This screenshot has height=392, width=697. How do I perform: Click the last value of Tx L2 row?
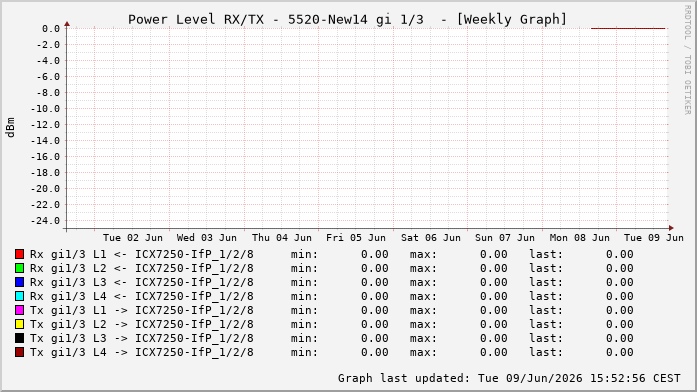[620, 324]
